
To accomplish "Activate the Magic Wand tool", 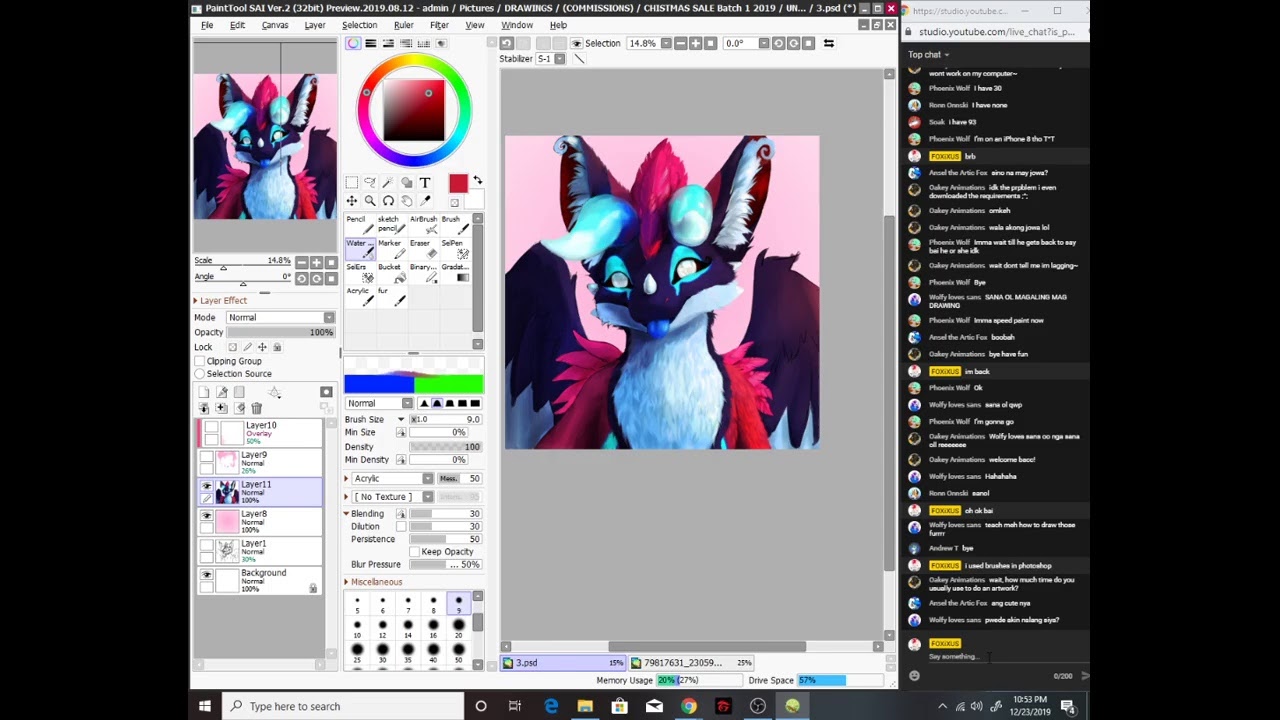I will point(388,183).
